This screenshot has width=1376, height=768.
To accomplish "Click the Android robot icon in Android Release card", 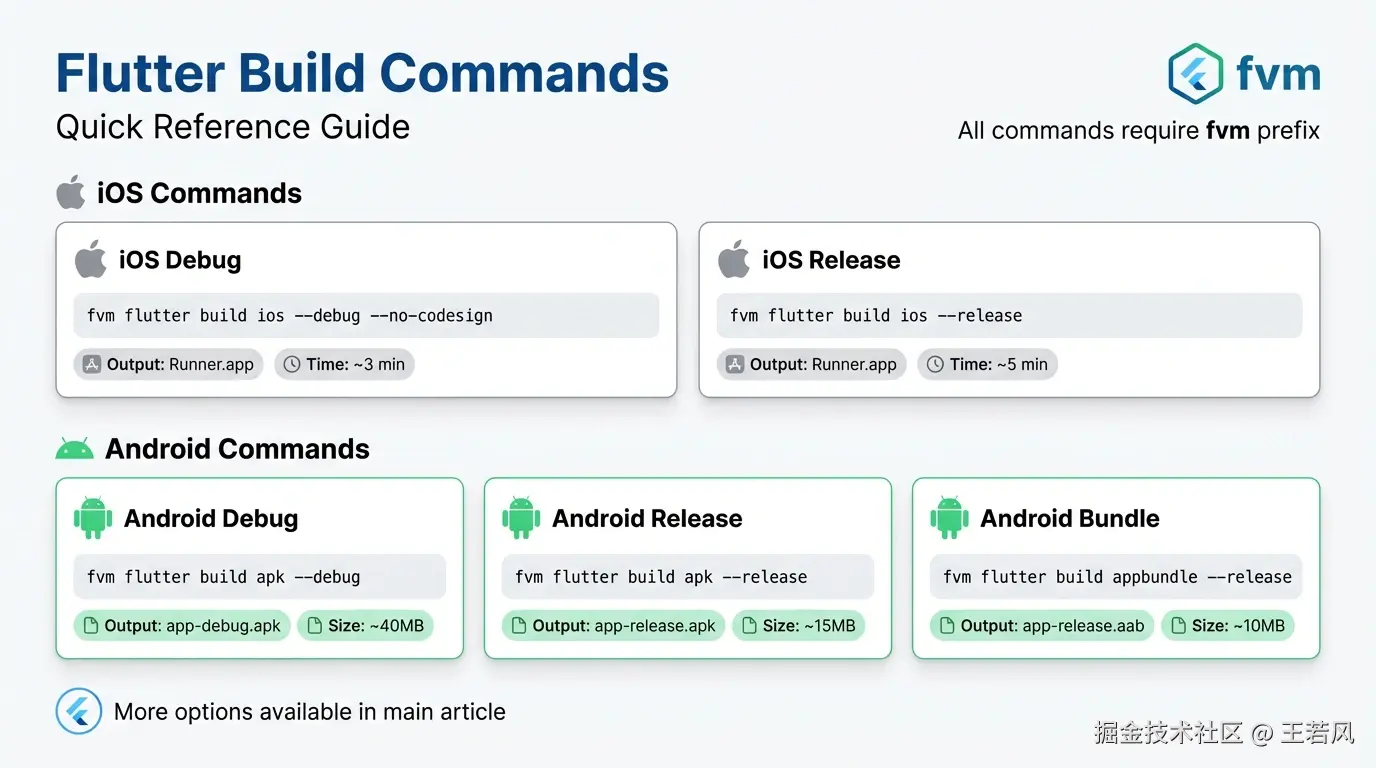I will [521, 518].
